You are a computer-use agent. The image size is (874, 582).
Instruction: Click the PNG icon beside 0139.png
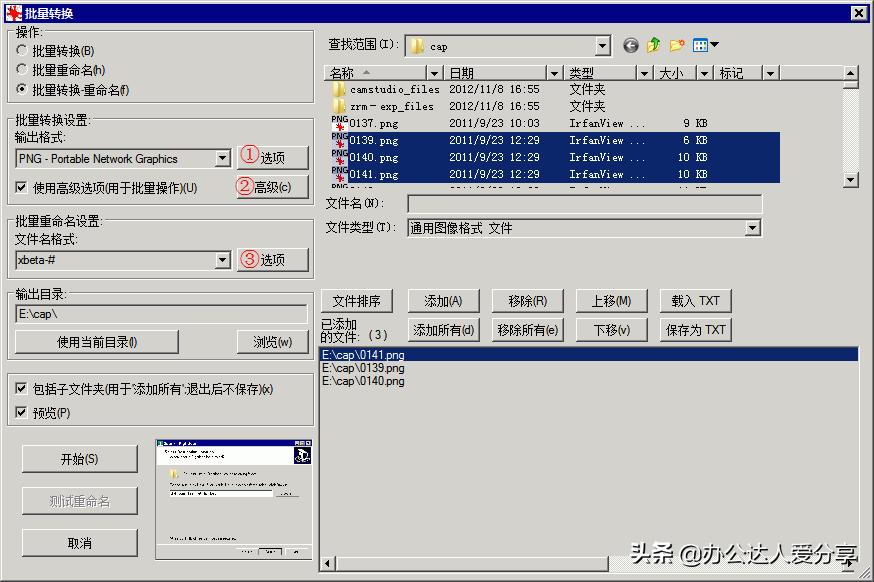(339, 140)
